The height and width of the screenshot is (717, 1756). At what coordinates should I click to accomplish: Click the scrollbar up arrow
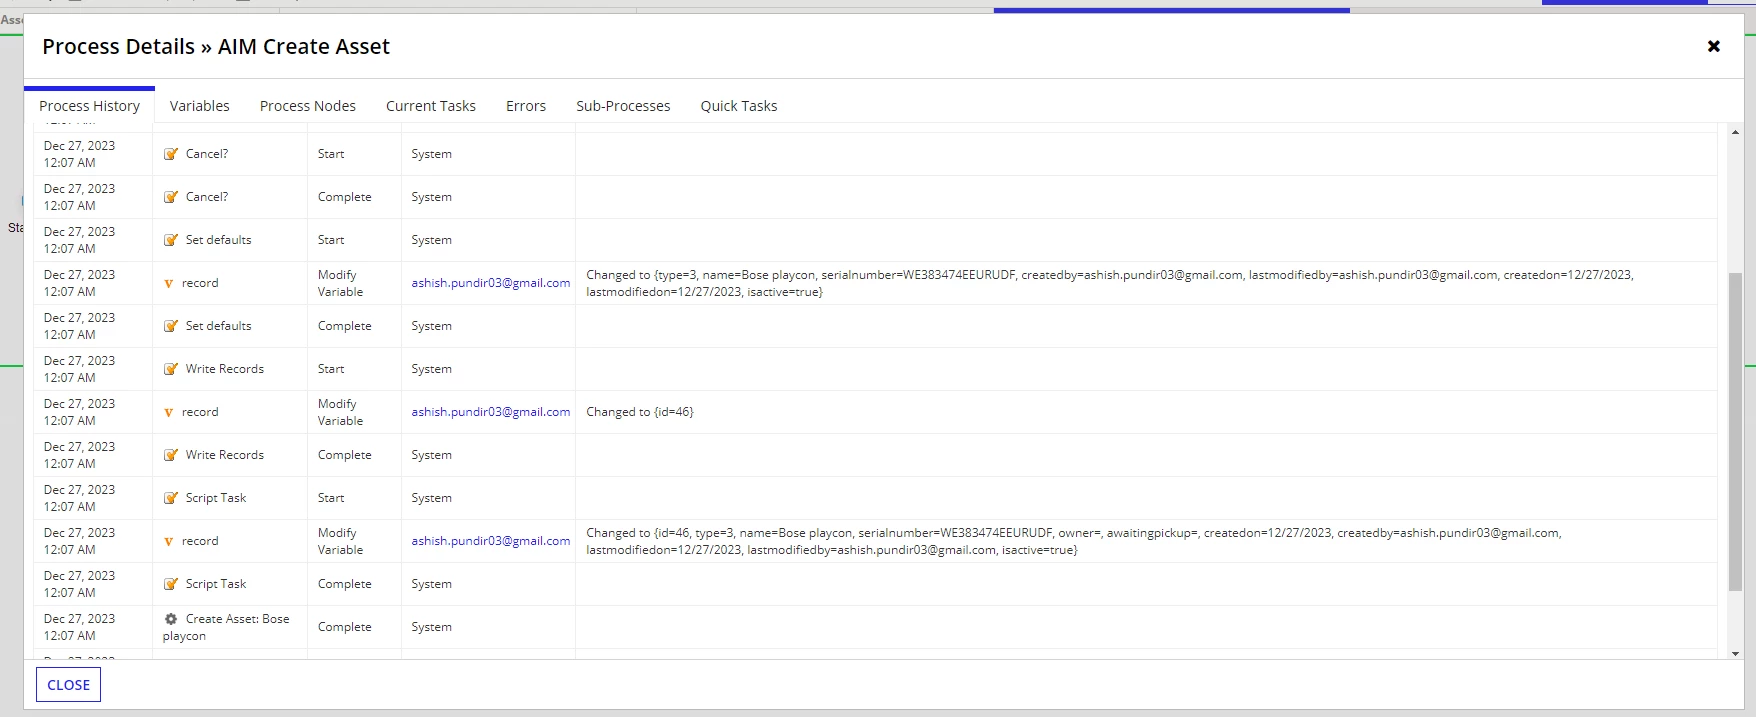tap(1735, 132)
